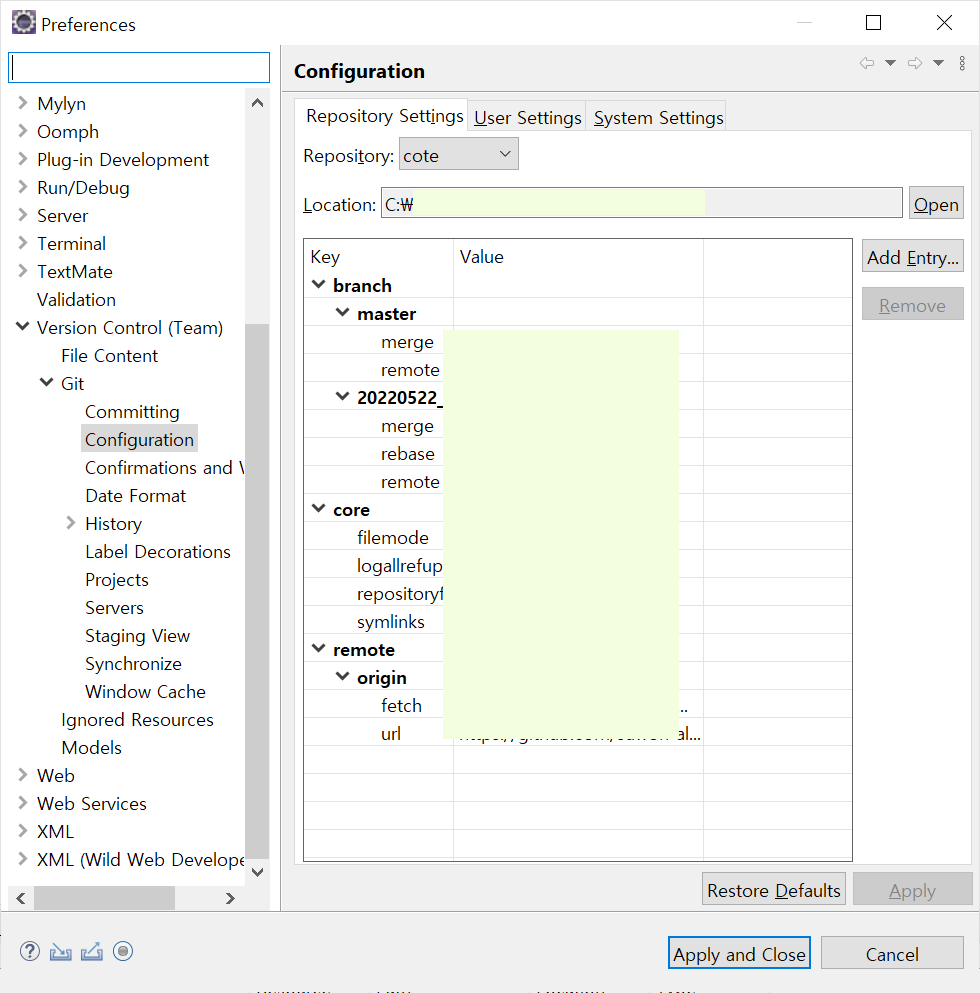
Task: Expand the Terminal node
Action: [23, 243]
